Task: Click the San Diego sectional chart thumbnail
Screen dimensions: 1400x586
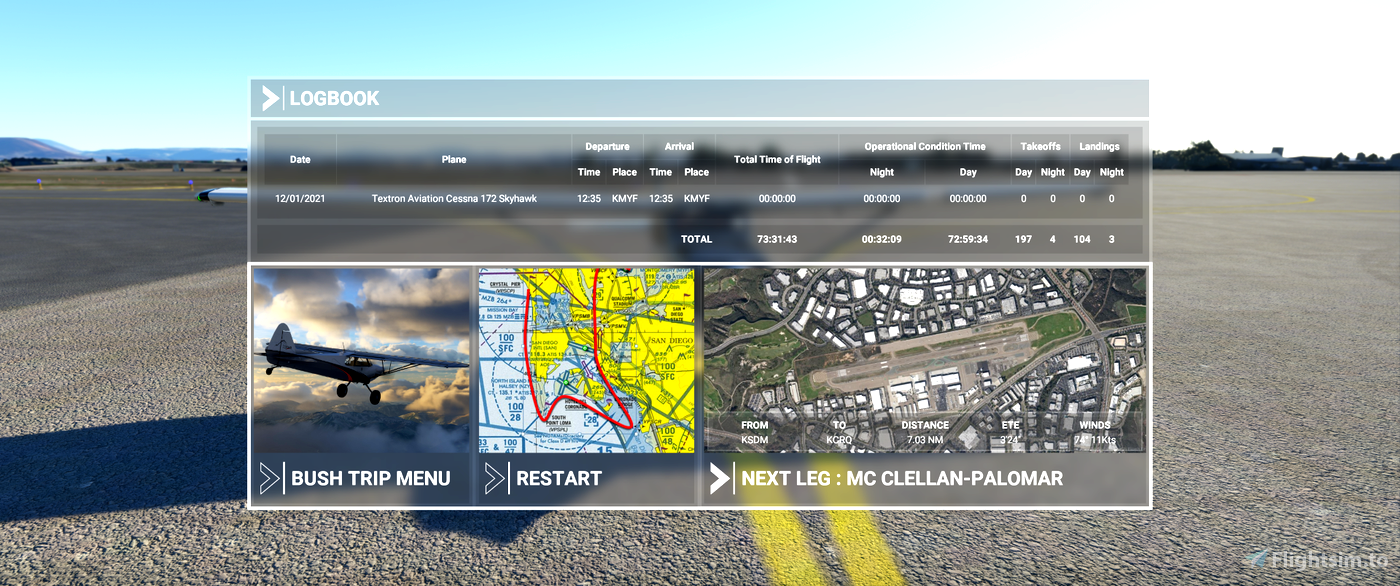Action: coord(586,361)
